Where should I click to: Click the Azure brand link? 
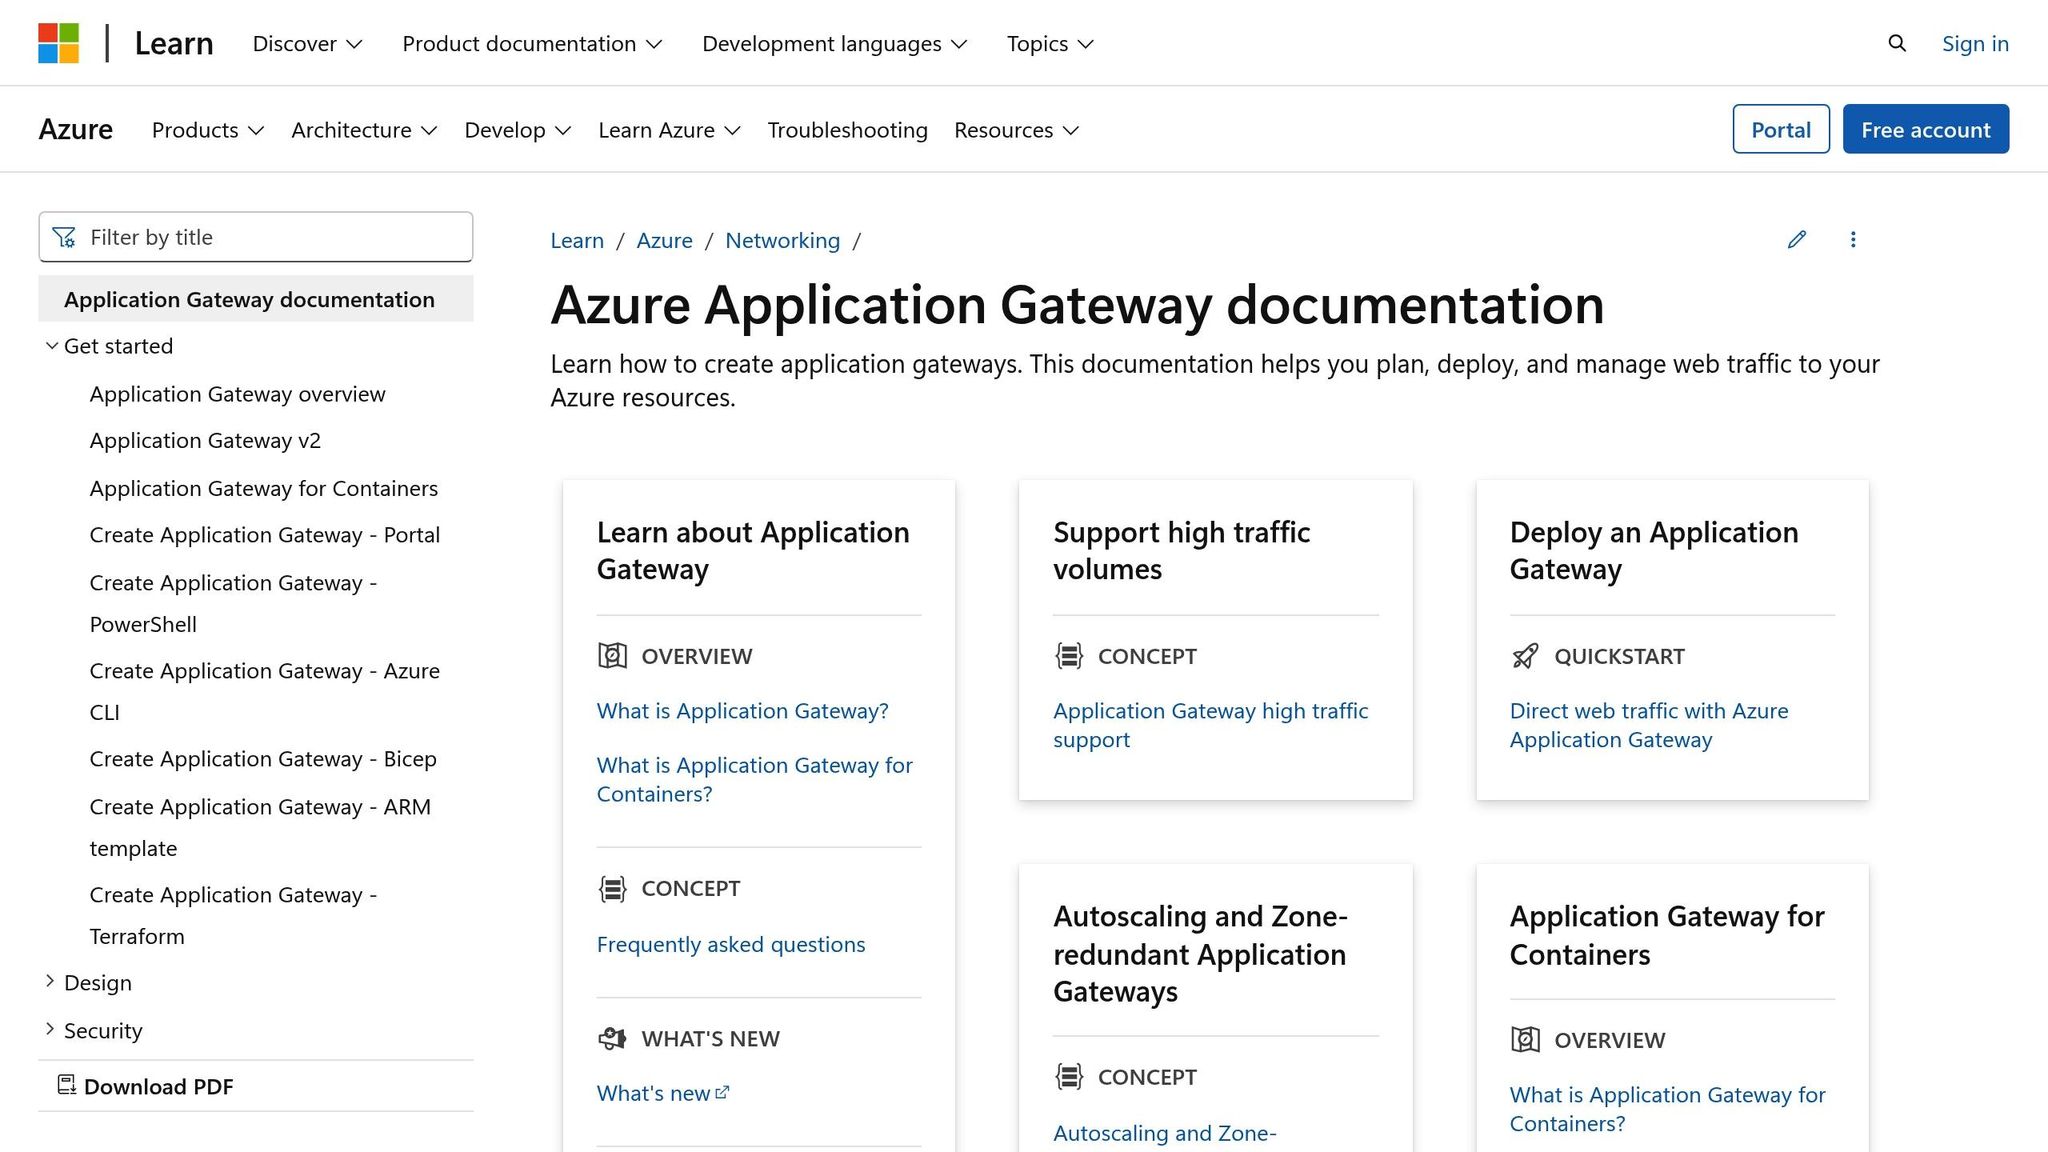[x=76, y=129]
